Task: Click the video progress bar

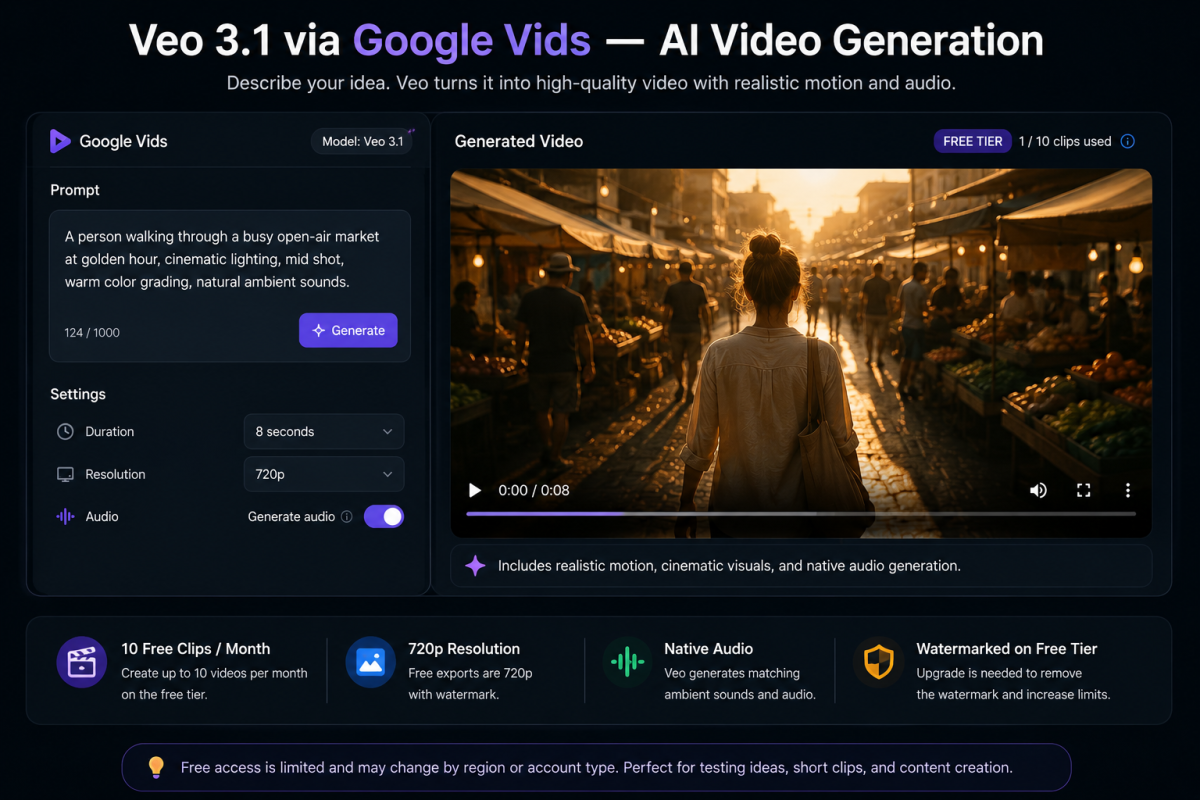Action: pos(801,513)
